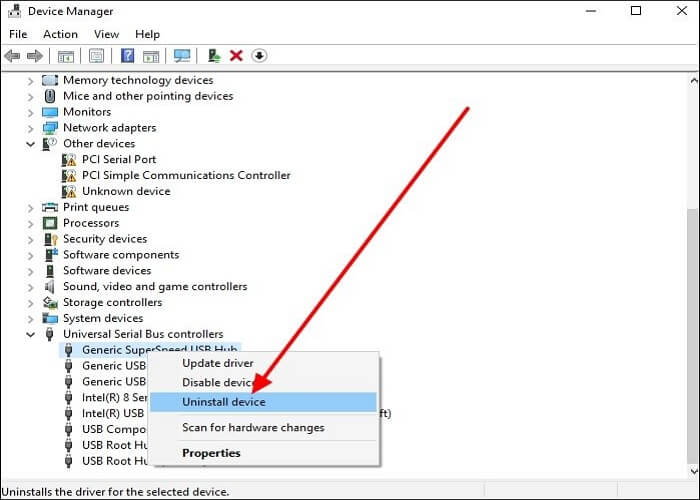Click the mouse icon beside Mice and other pointing devices

[50, 96]
